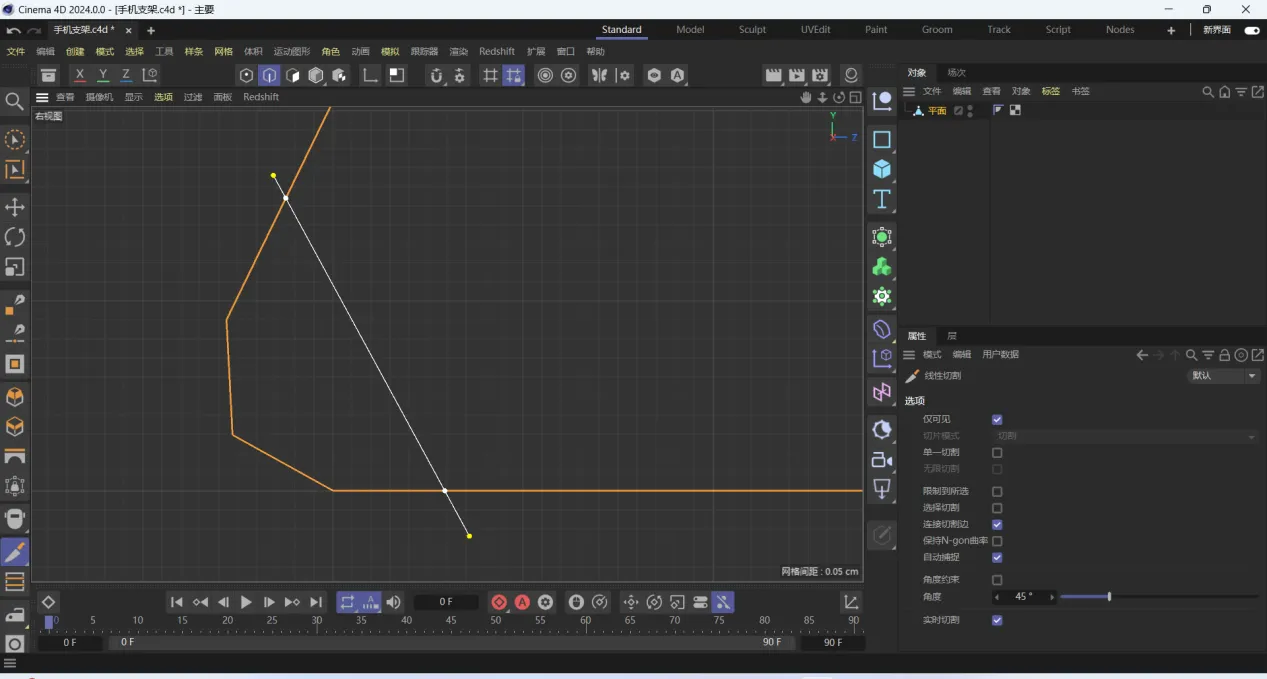Click the 45° angle value field
This screenshot has height=679, width=1267.
(1025, 597)
